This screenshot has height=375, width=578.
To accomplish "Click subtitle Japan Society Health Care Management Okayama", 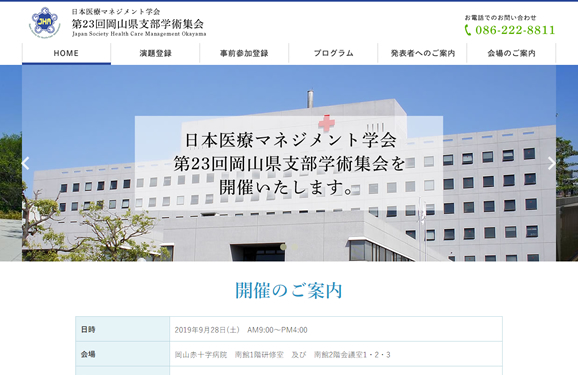I will coord(139,34).
